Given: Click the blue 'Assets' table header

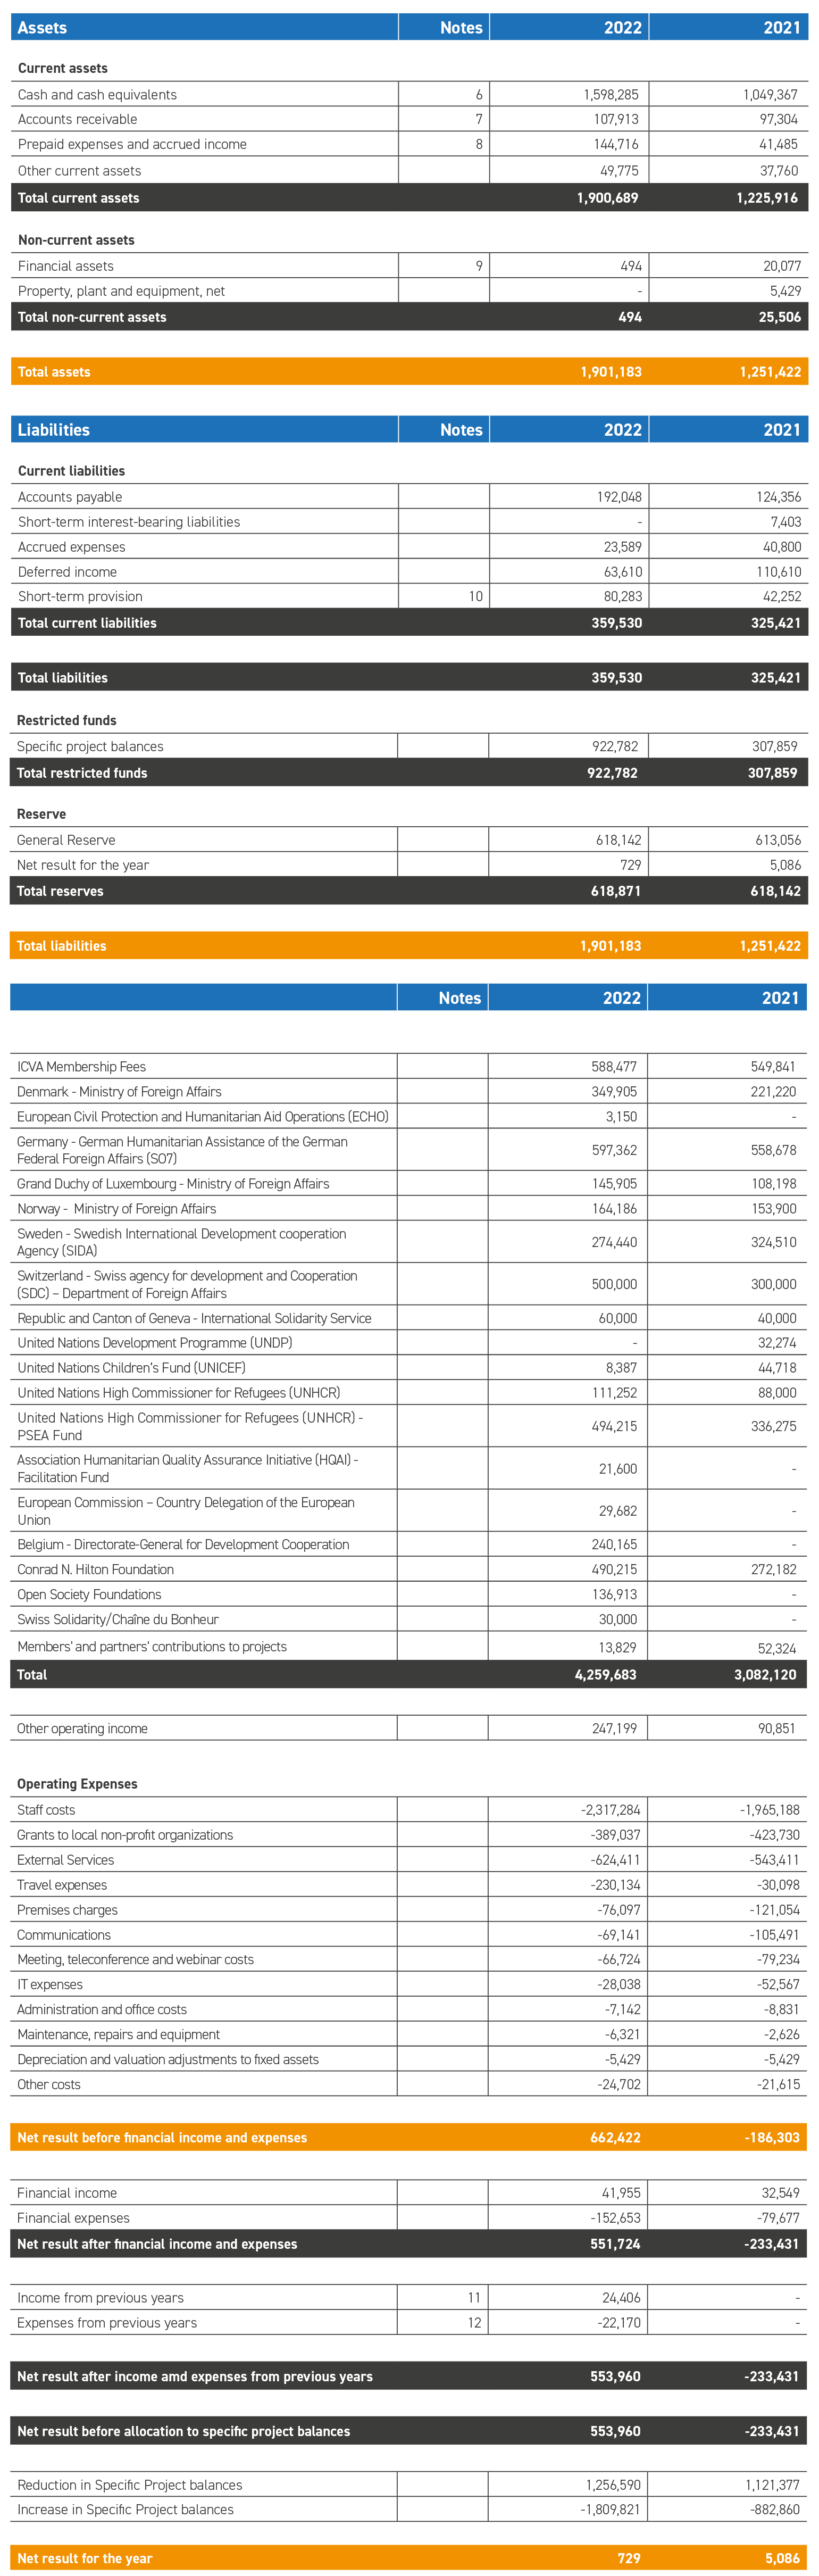Looking at the screenshot, I should [42, 28].
